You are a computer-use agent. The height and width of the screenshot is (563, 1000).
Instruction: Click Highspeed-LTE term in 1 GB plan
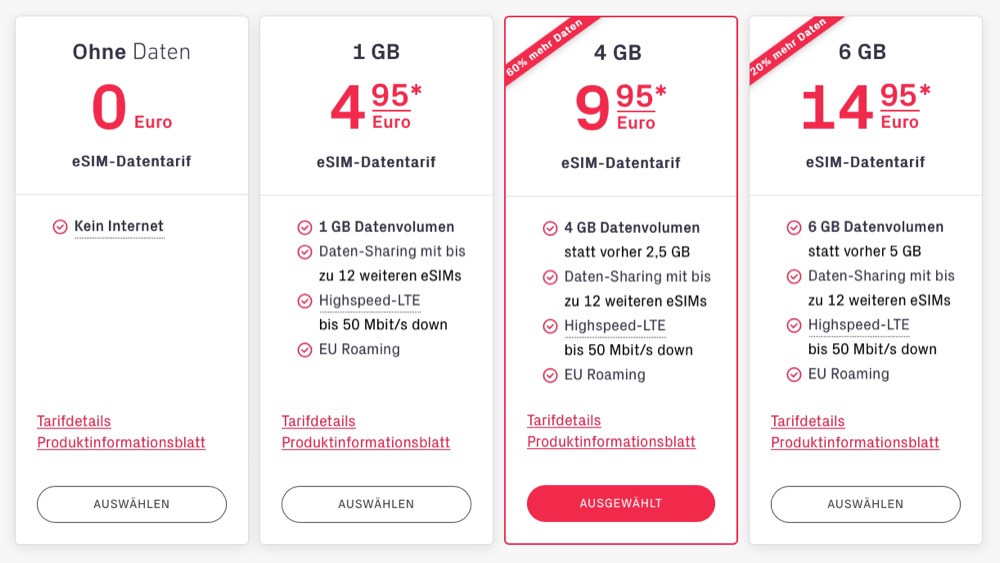369,300
